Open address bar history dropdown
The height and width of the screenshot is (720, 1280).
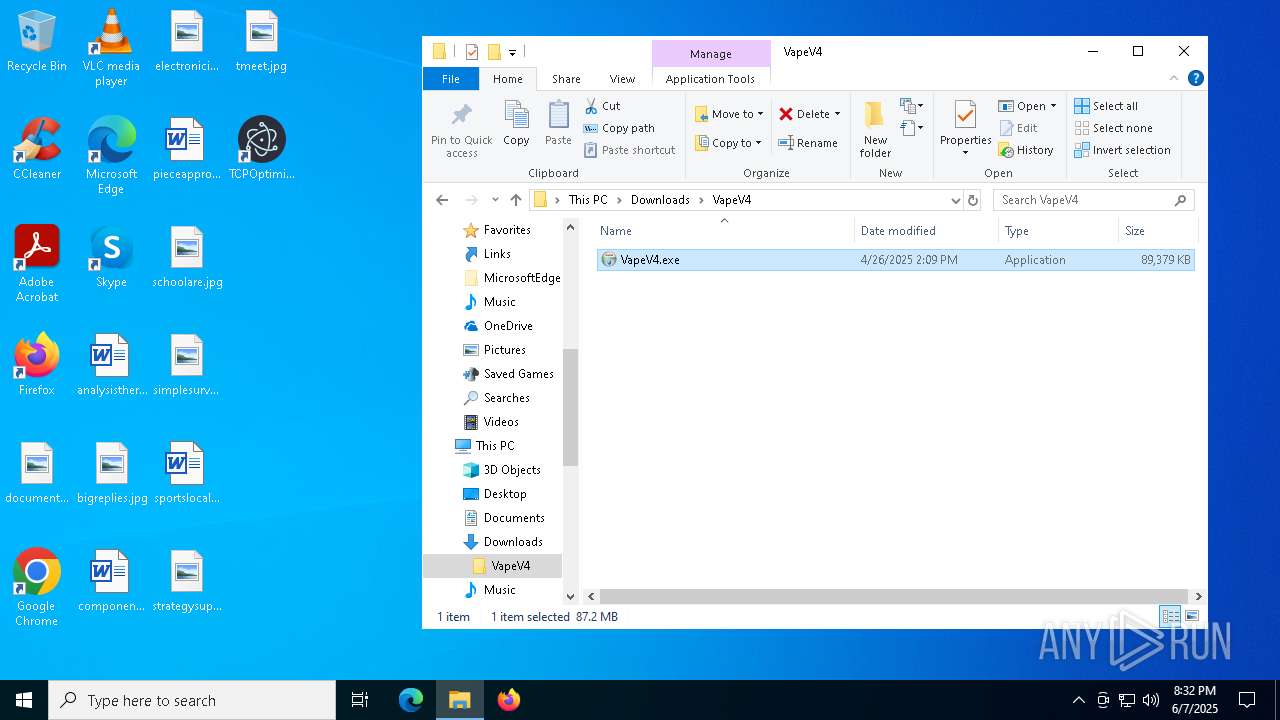pyautogui.click(x=956, y=200)
